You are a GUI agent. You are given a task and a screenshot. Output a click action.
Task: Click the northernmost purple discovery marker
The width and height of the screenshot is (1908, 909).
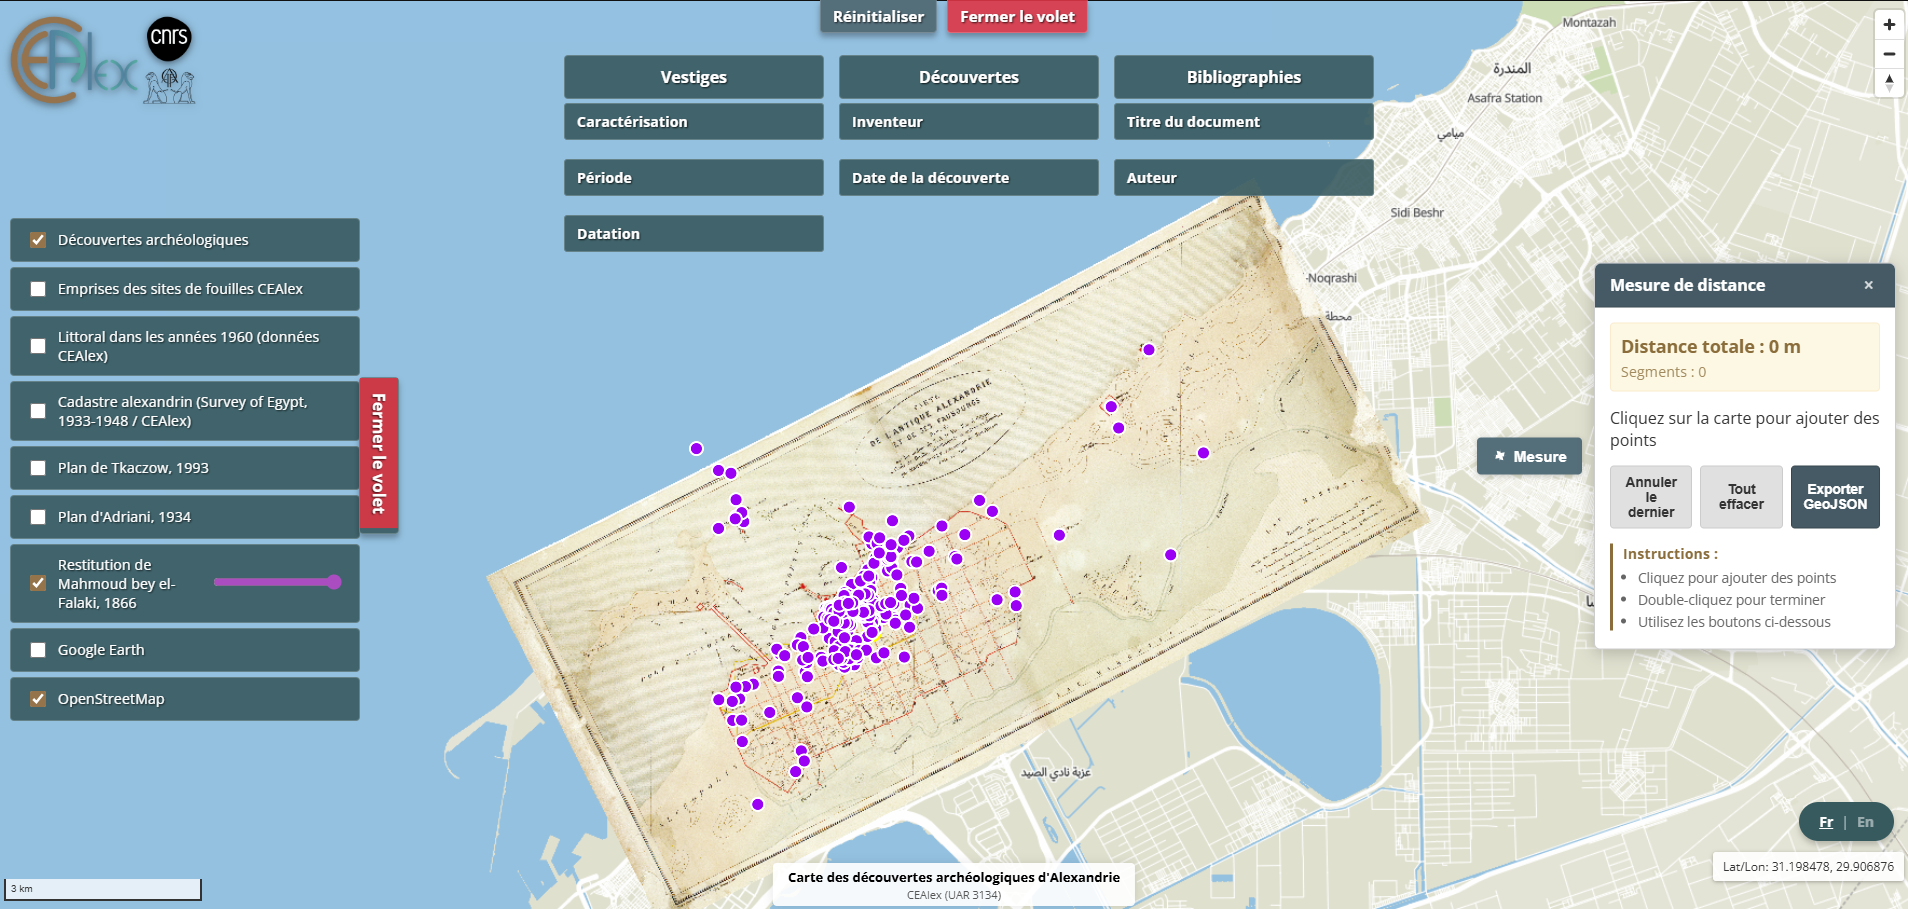point(1148,349)
